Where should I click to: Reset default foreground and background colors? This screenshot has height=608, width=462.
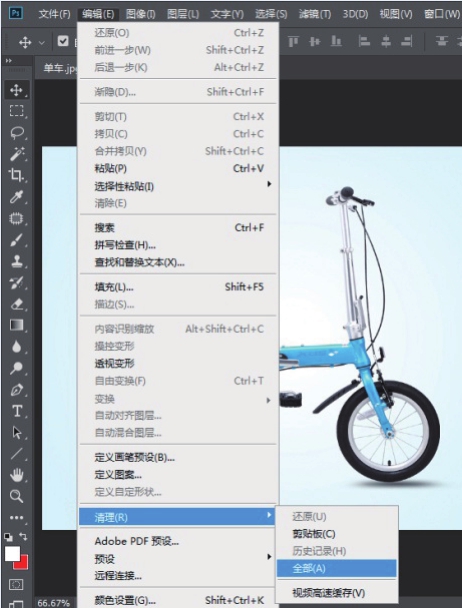8,537
